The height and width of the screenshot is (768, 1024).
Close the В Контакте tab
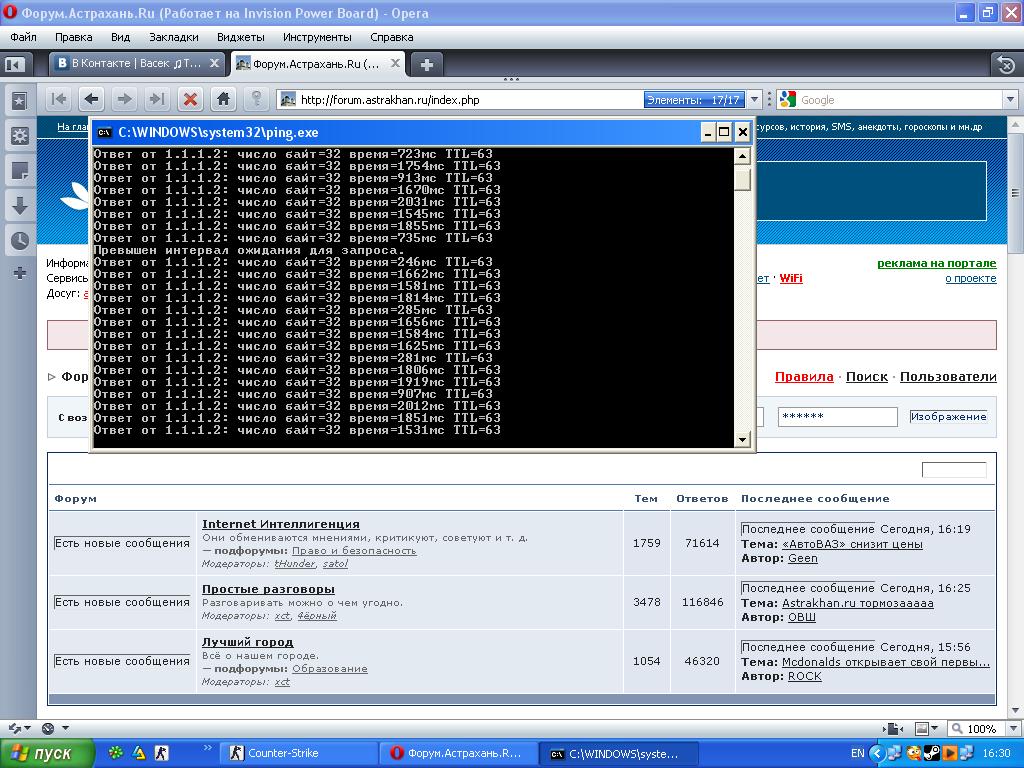tap(214, 63)
